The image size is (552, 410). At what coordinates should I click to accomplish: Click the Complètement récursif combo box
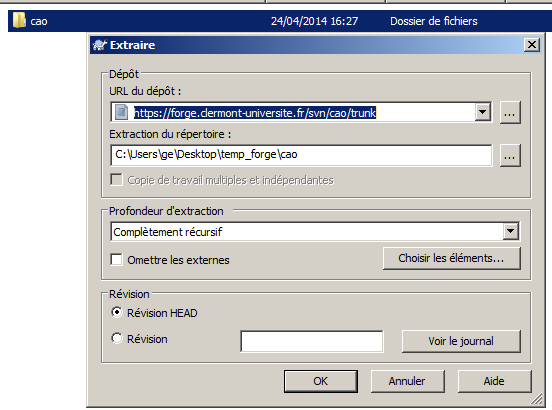coord(315,232)
